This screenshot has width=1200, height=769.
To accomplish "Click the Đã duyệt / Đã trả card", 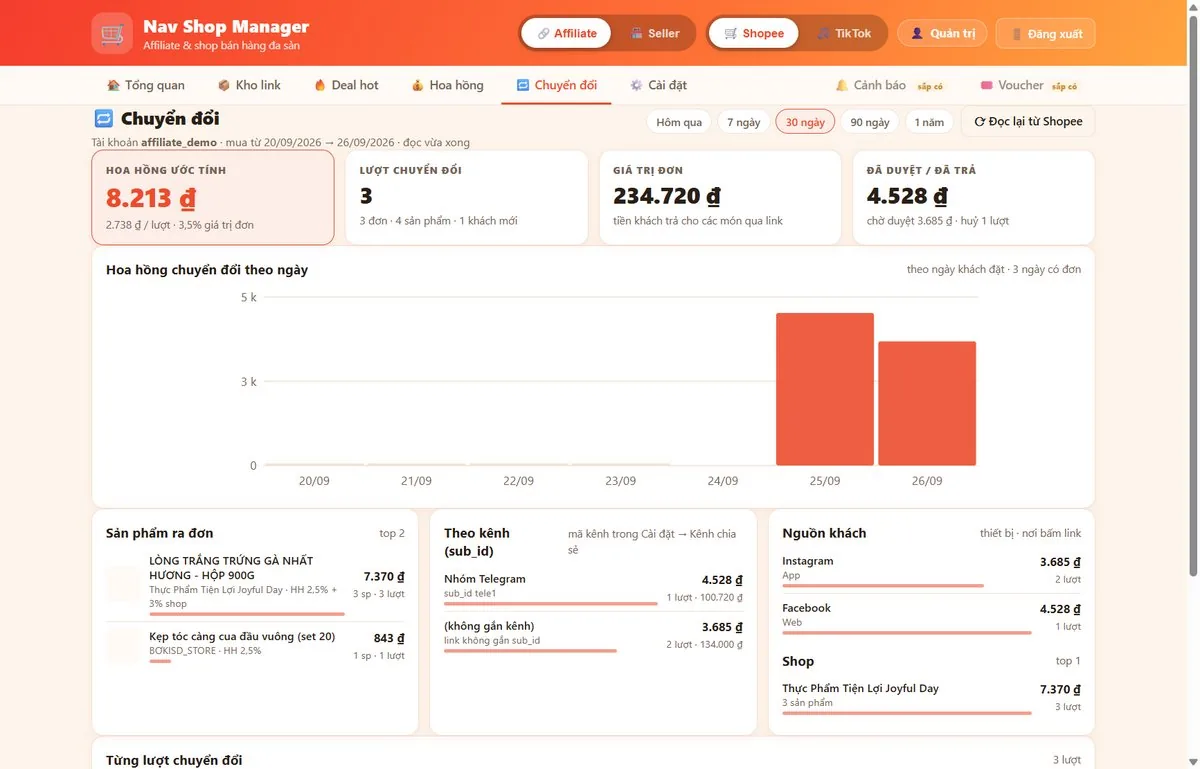I will point(974,197).
